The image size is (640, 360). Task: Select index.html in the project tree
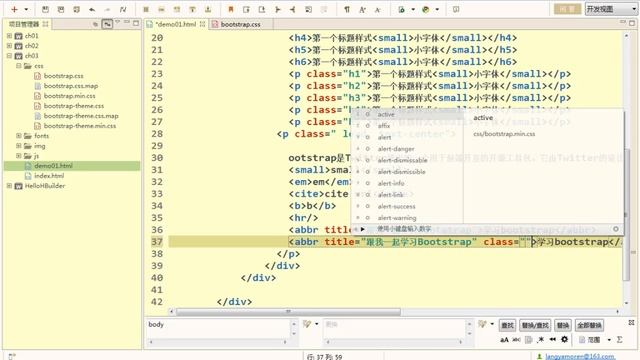pos(49,176)
